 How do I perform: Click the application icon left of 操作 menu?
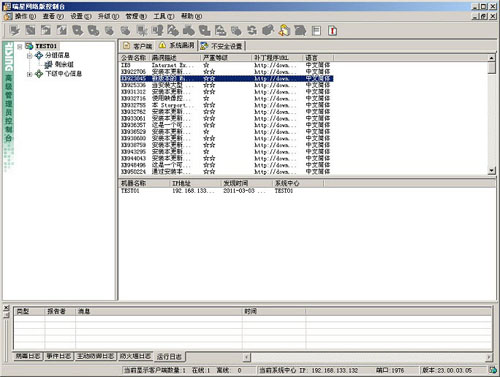(8, 16)
